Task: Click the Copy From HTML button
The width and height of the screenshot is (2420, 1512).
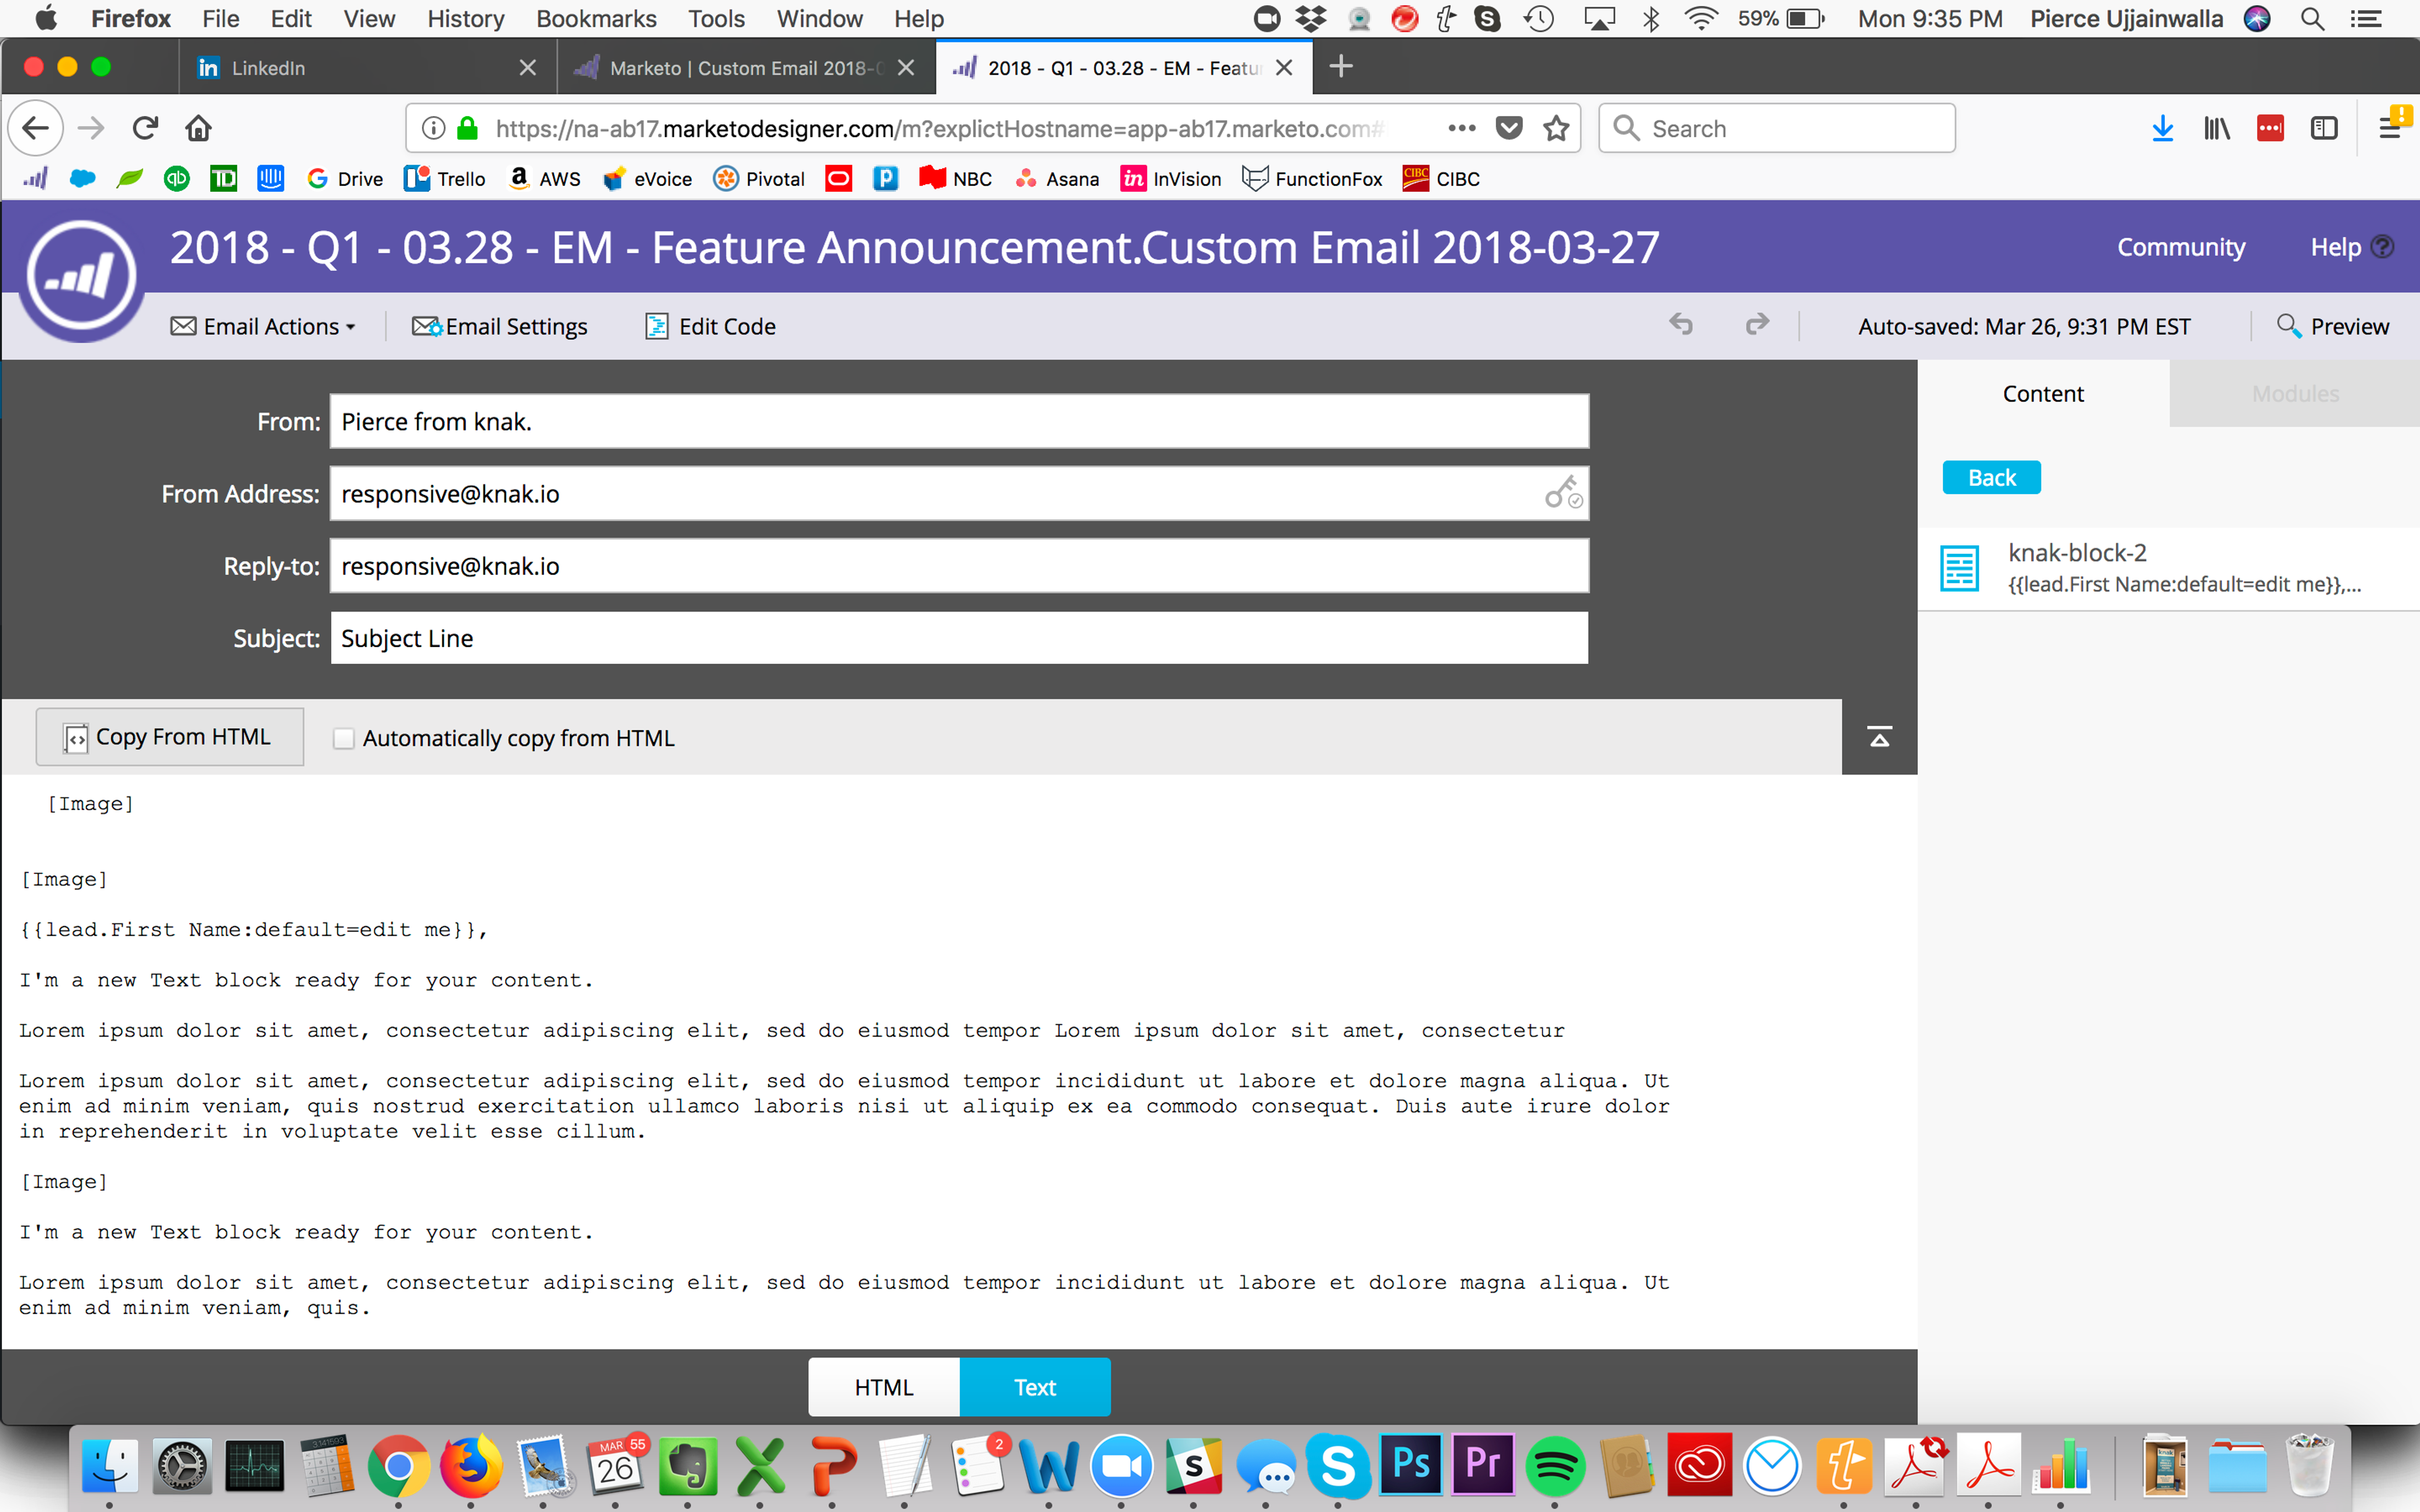Action: click(x=169, y=737)
